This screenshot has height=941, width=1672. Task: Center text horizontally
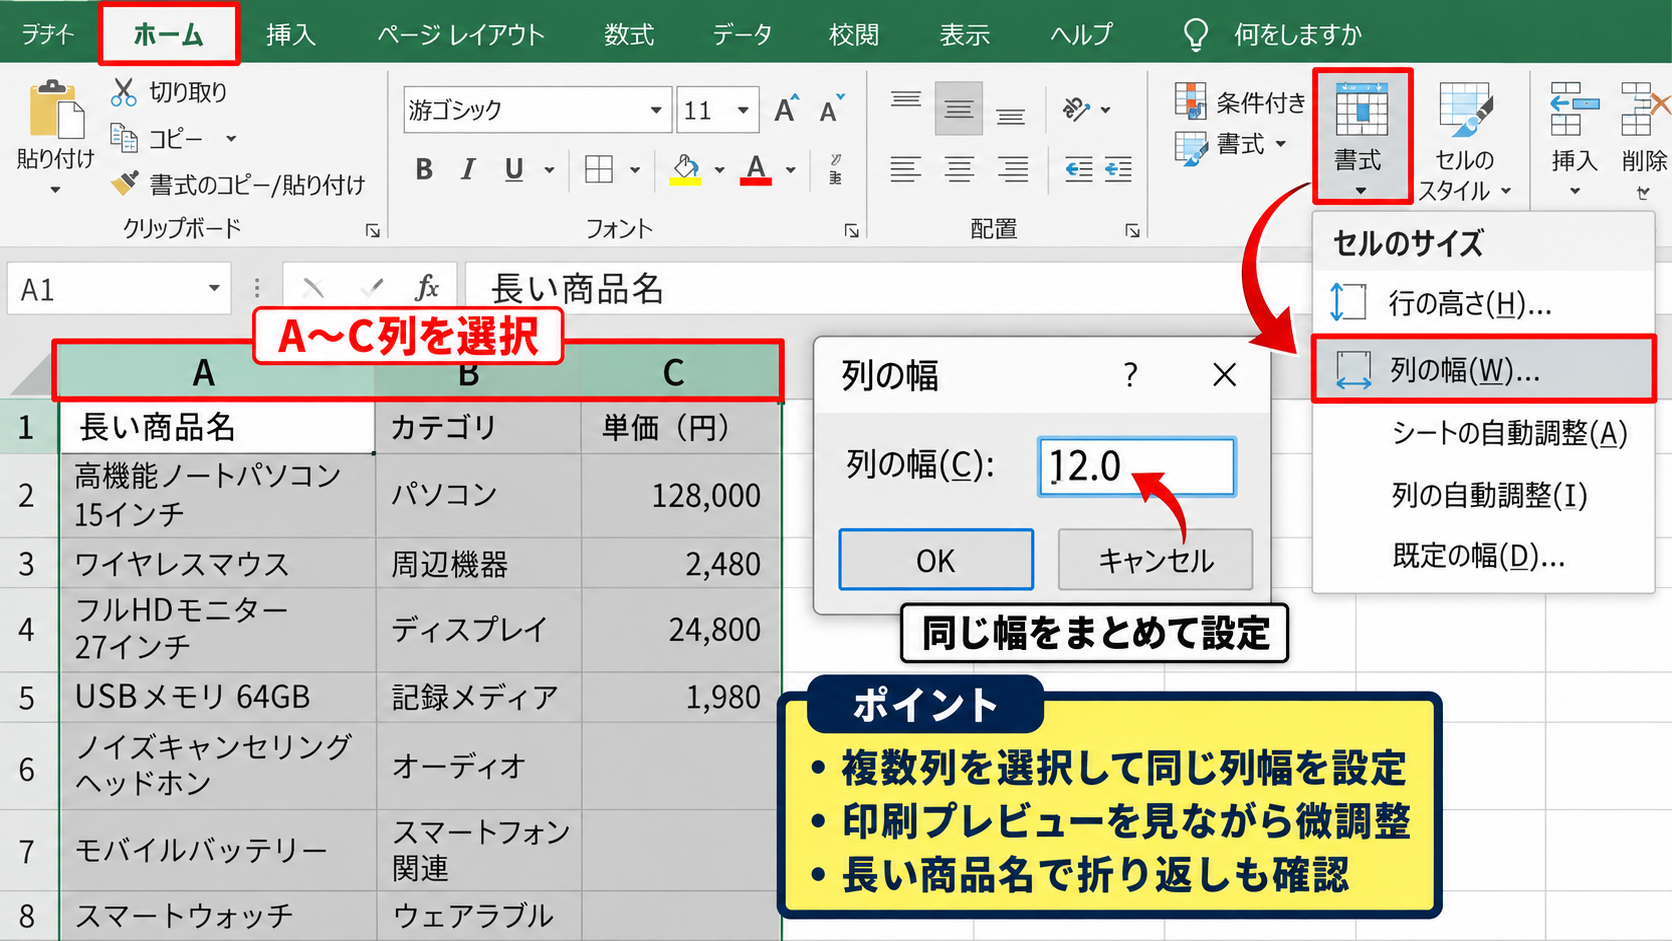coord(959,170)
